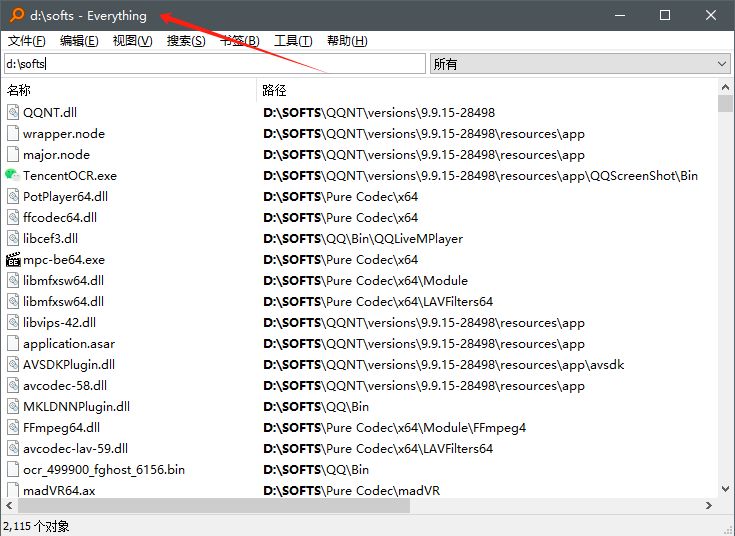Select the PotPlayer64.dll file name
This screenshot has width=735, height=536.
tap(66, 196)
